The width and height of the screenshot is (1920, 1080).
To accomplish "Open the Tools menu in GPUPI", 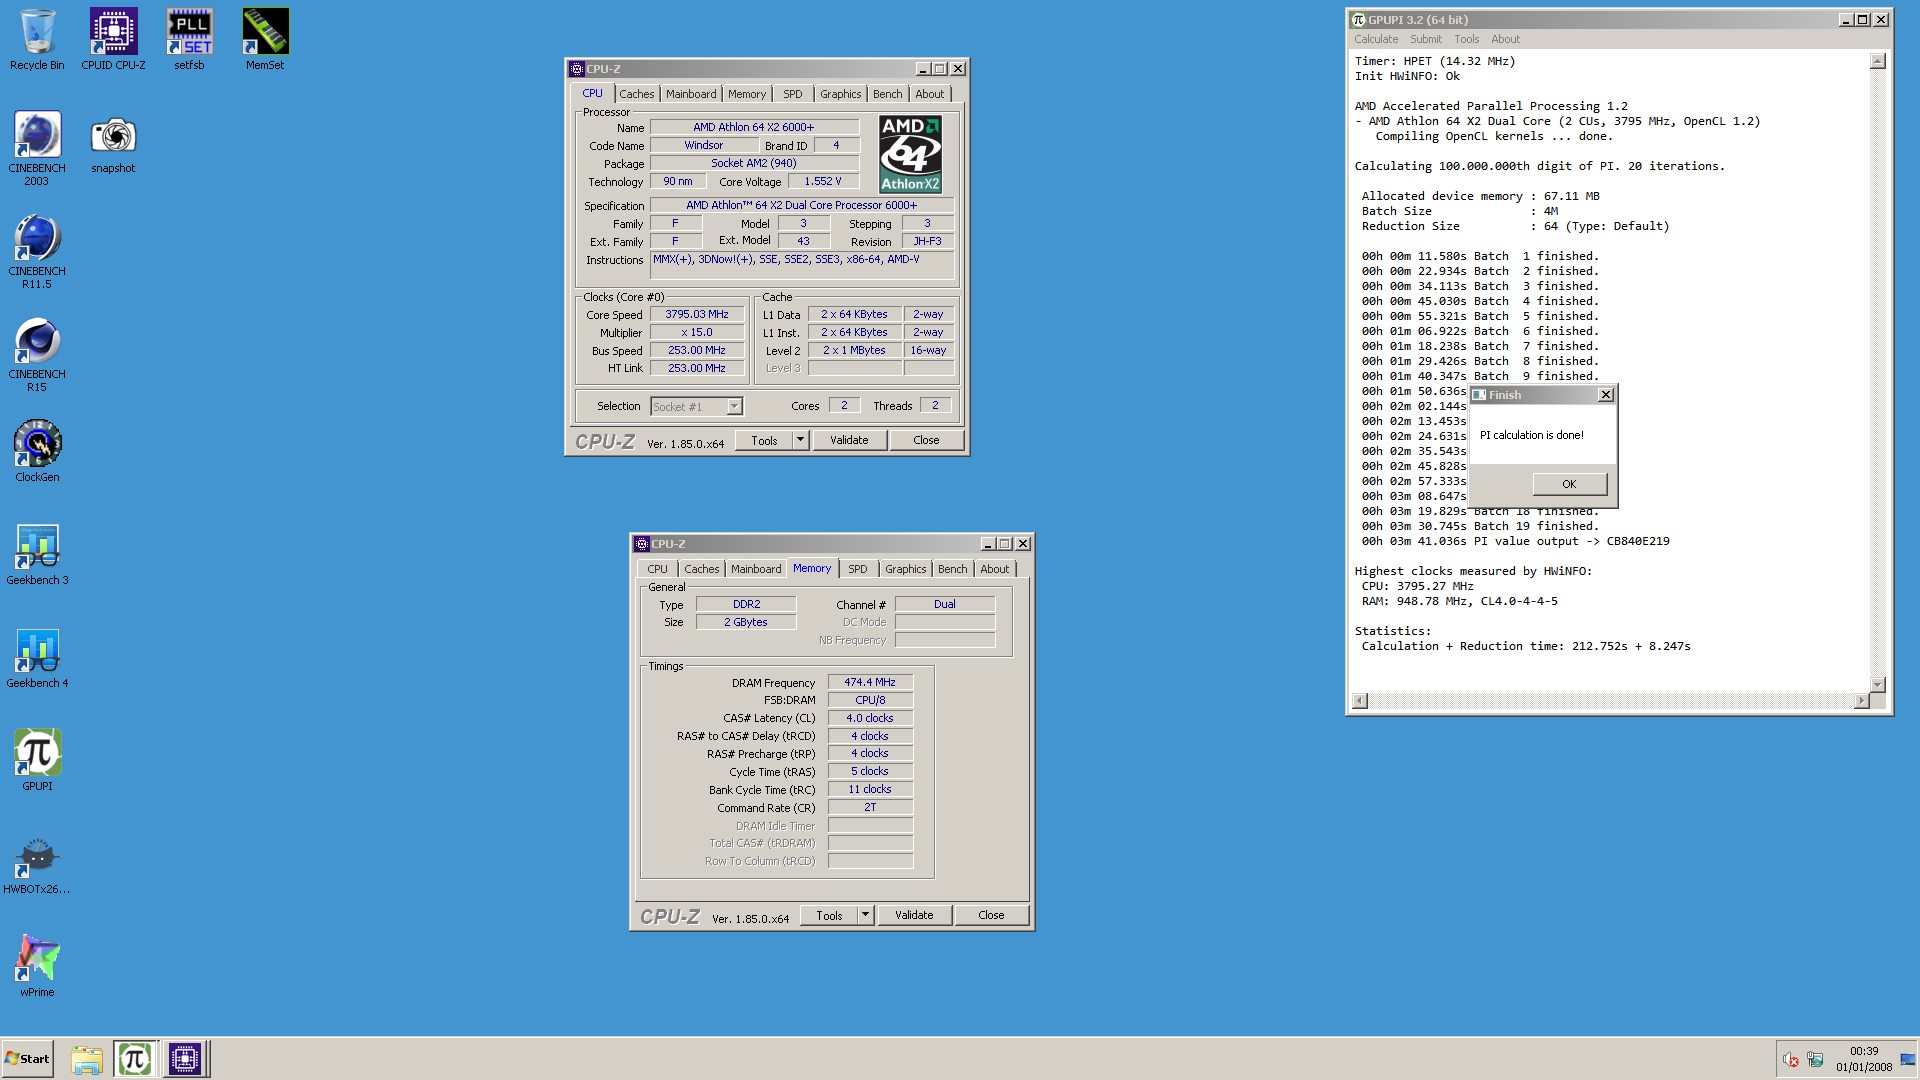I will pos(1466,39).
